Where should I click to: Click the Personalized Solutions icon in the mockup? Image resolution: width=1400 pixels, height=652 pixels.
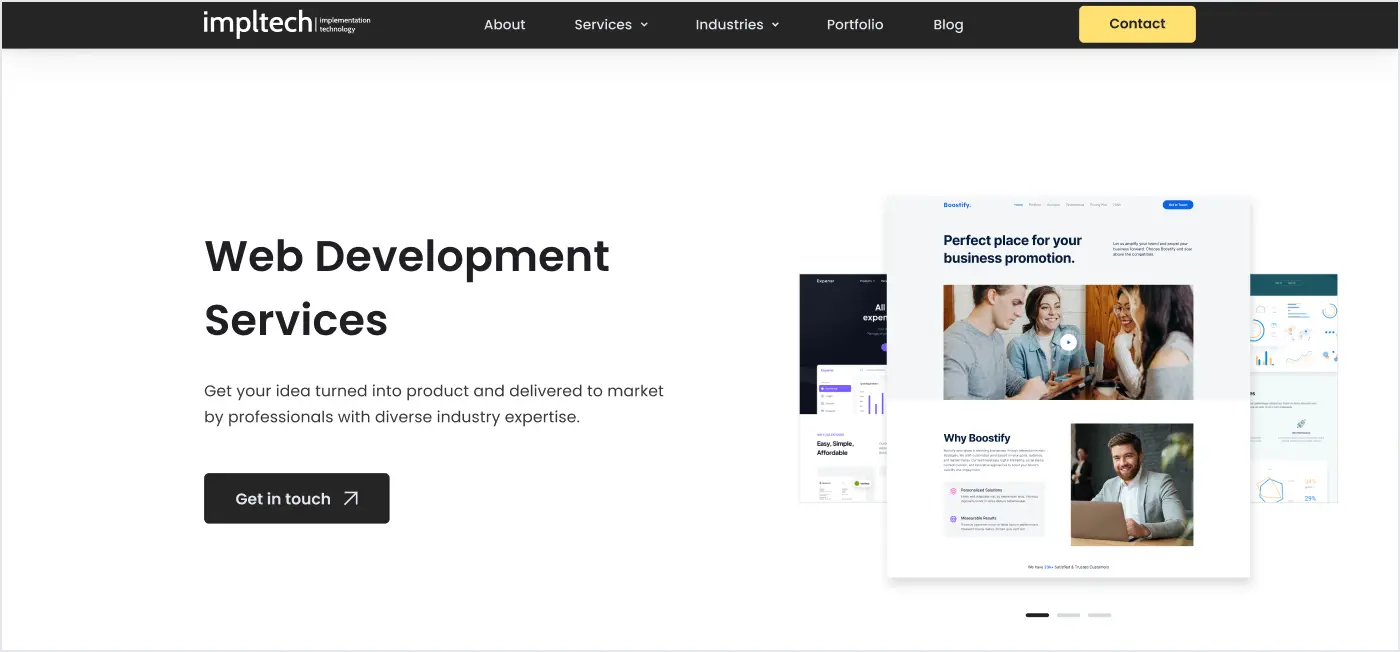tap(953, 491)
